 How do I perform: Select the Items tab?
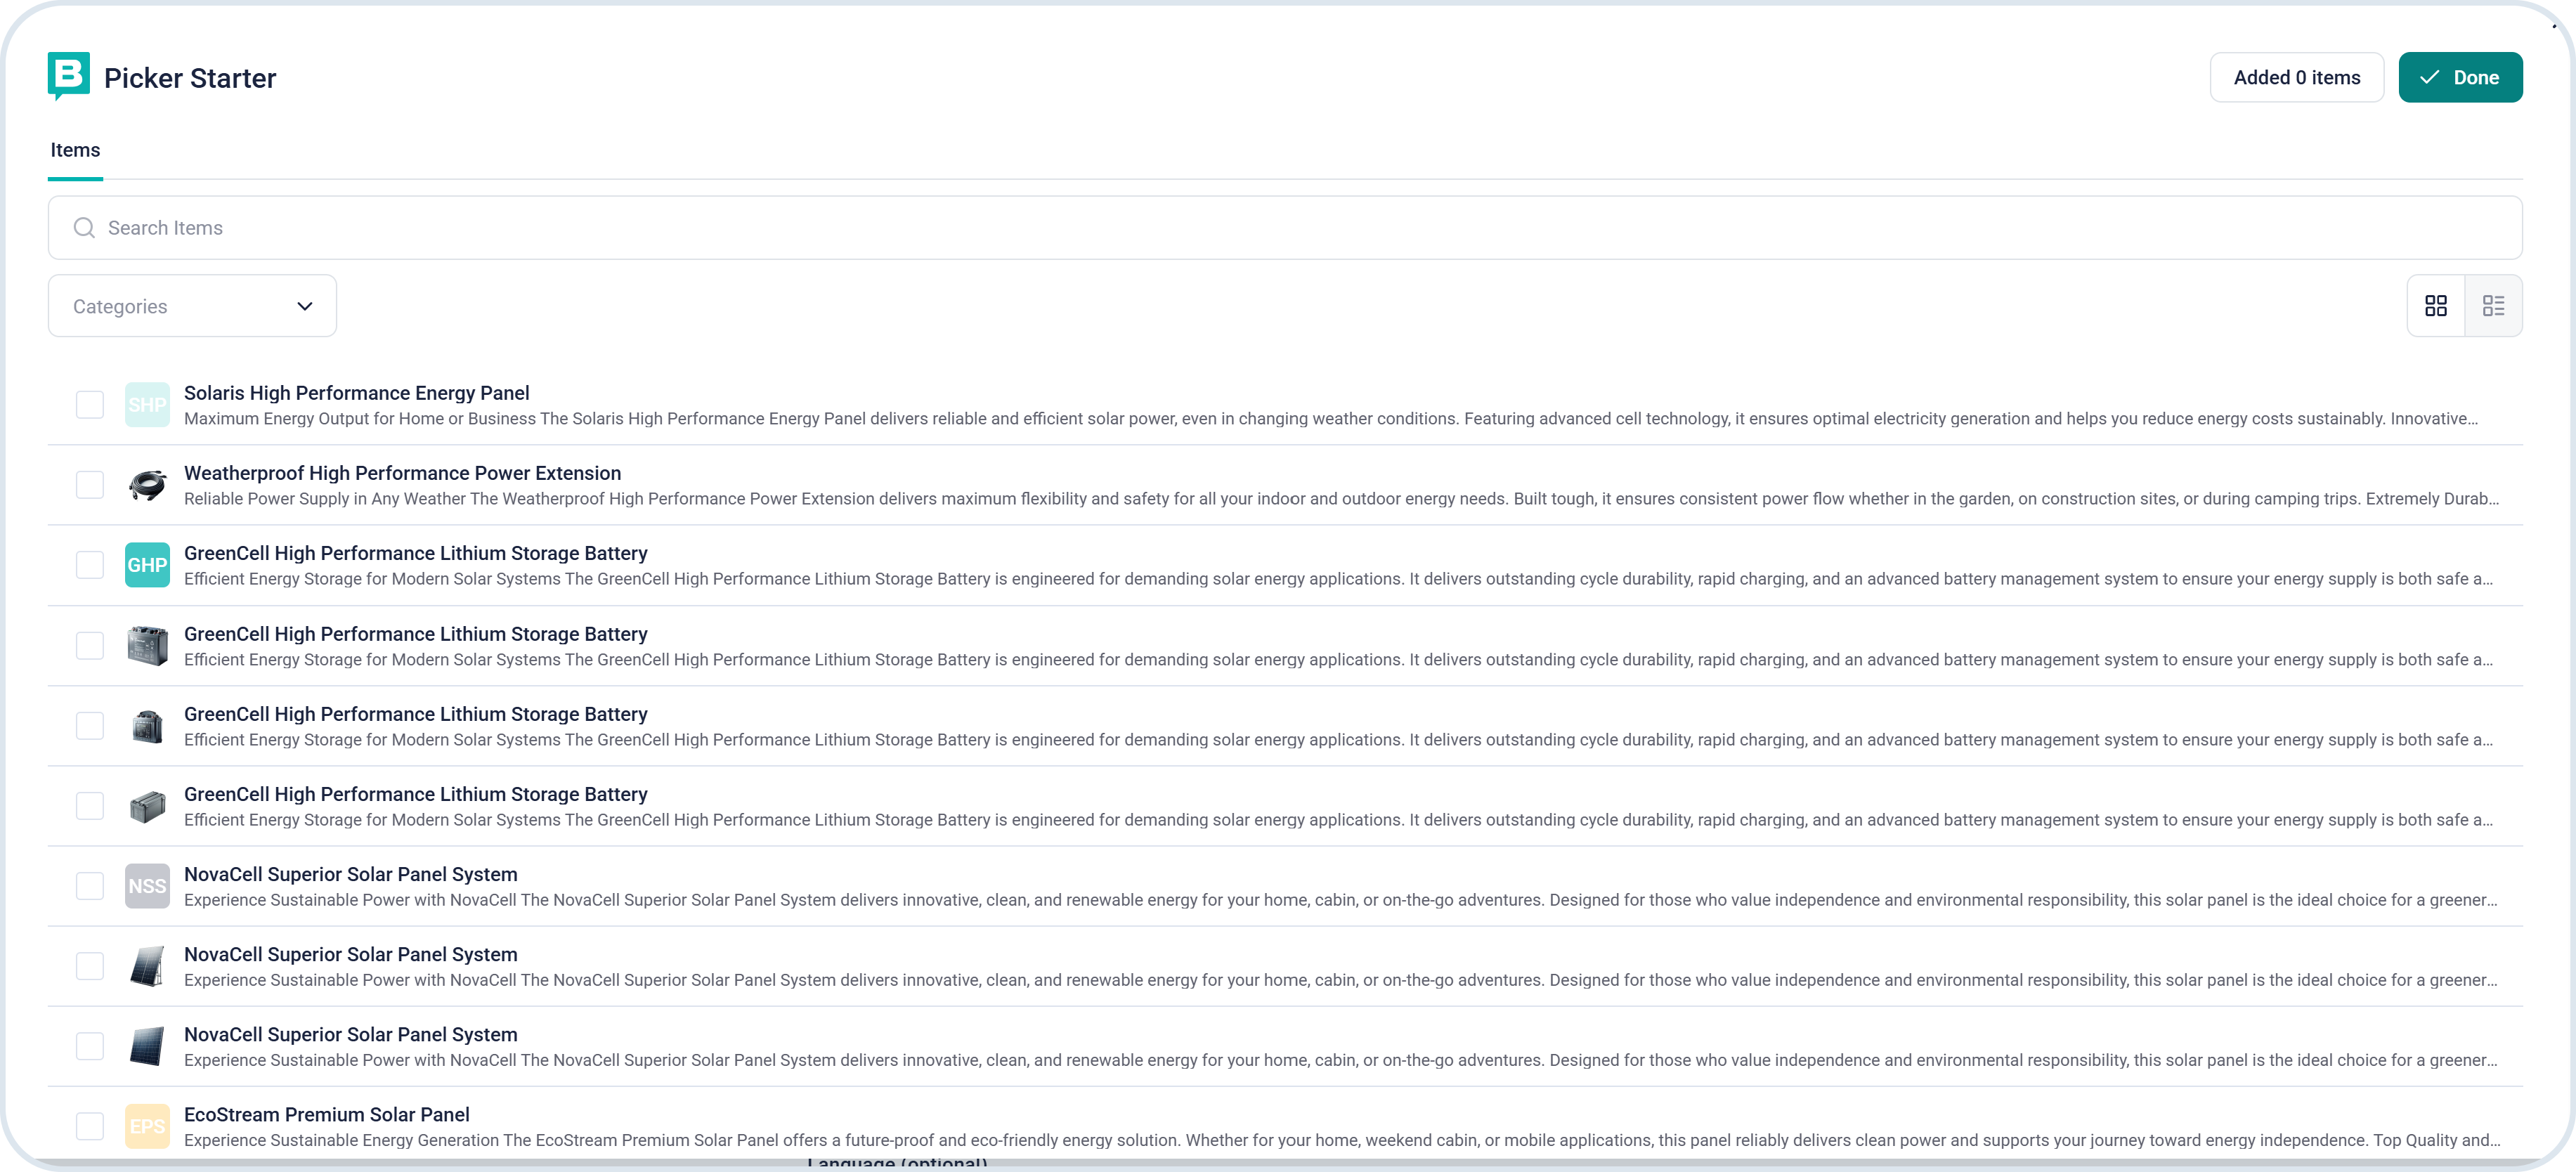coord(75,150)
